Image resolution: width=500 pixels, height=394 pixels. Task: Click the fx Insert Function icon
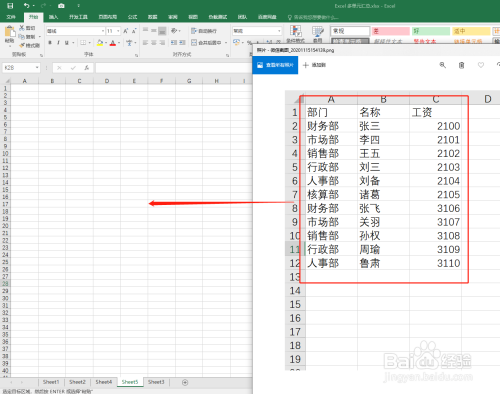(87, 68)
